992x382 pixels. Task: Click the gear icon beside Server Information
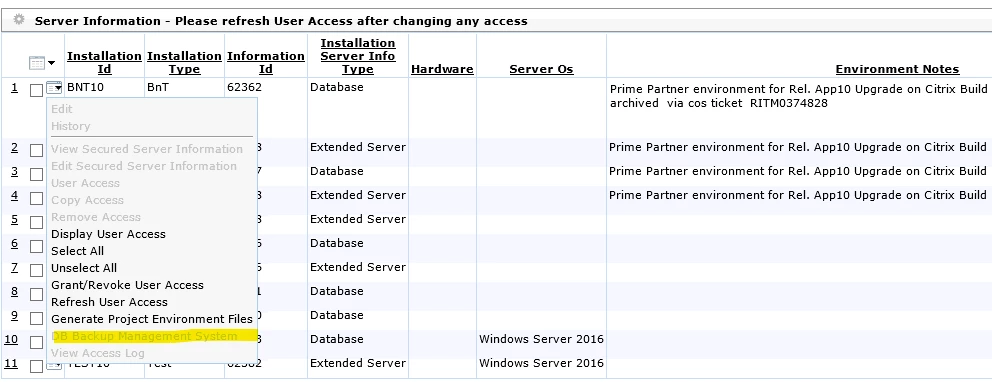click(19, 20)
